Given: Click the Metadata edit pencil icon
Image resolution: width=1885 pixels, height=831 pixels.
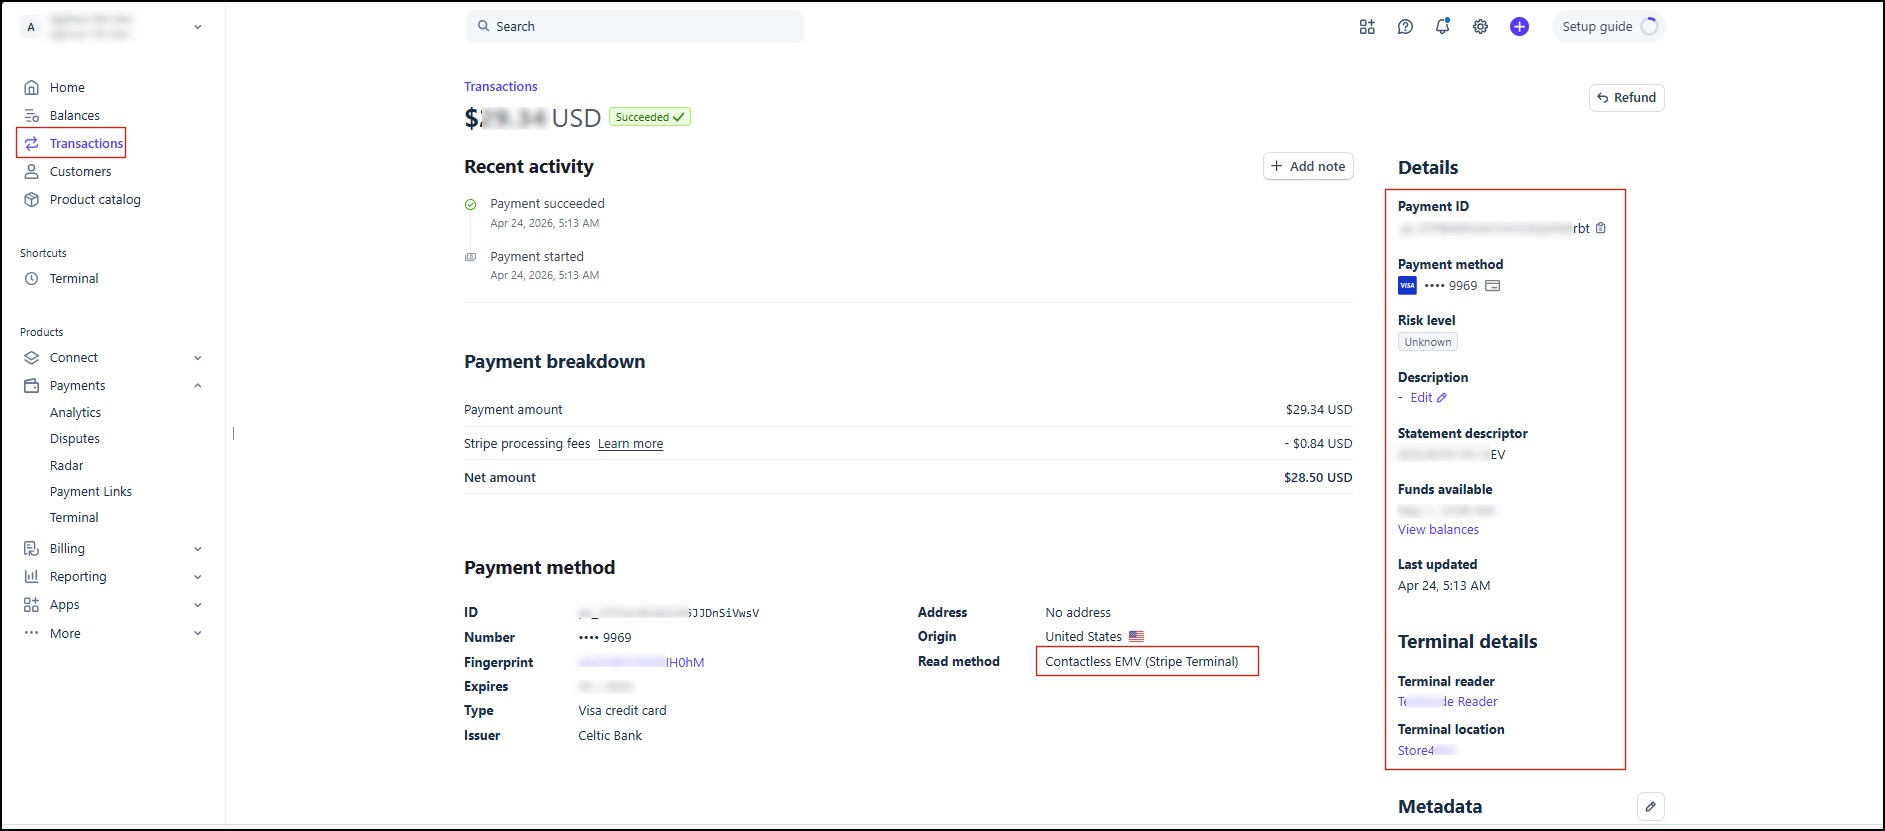Looking at the screenshot, I should coord(1650,806).
